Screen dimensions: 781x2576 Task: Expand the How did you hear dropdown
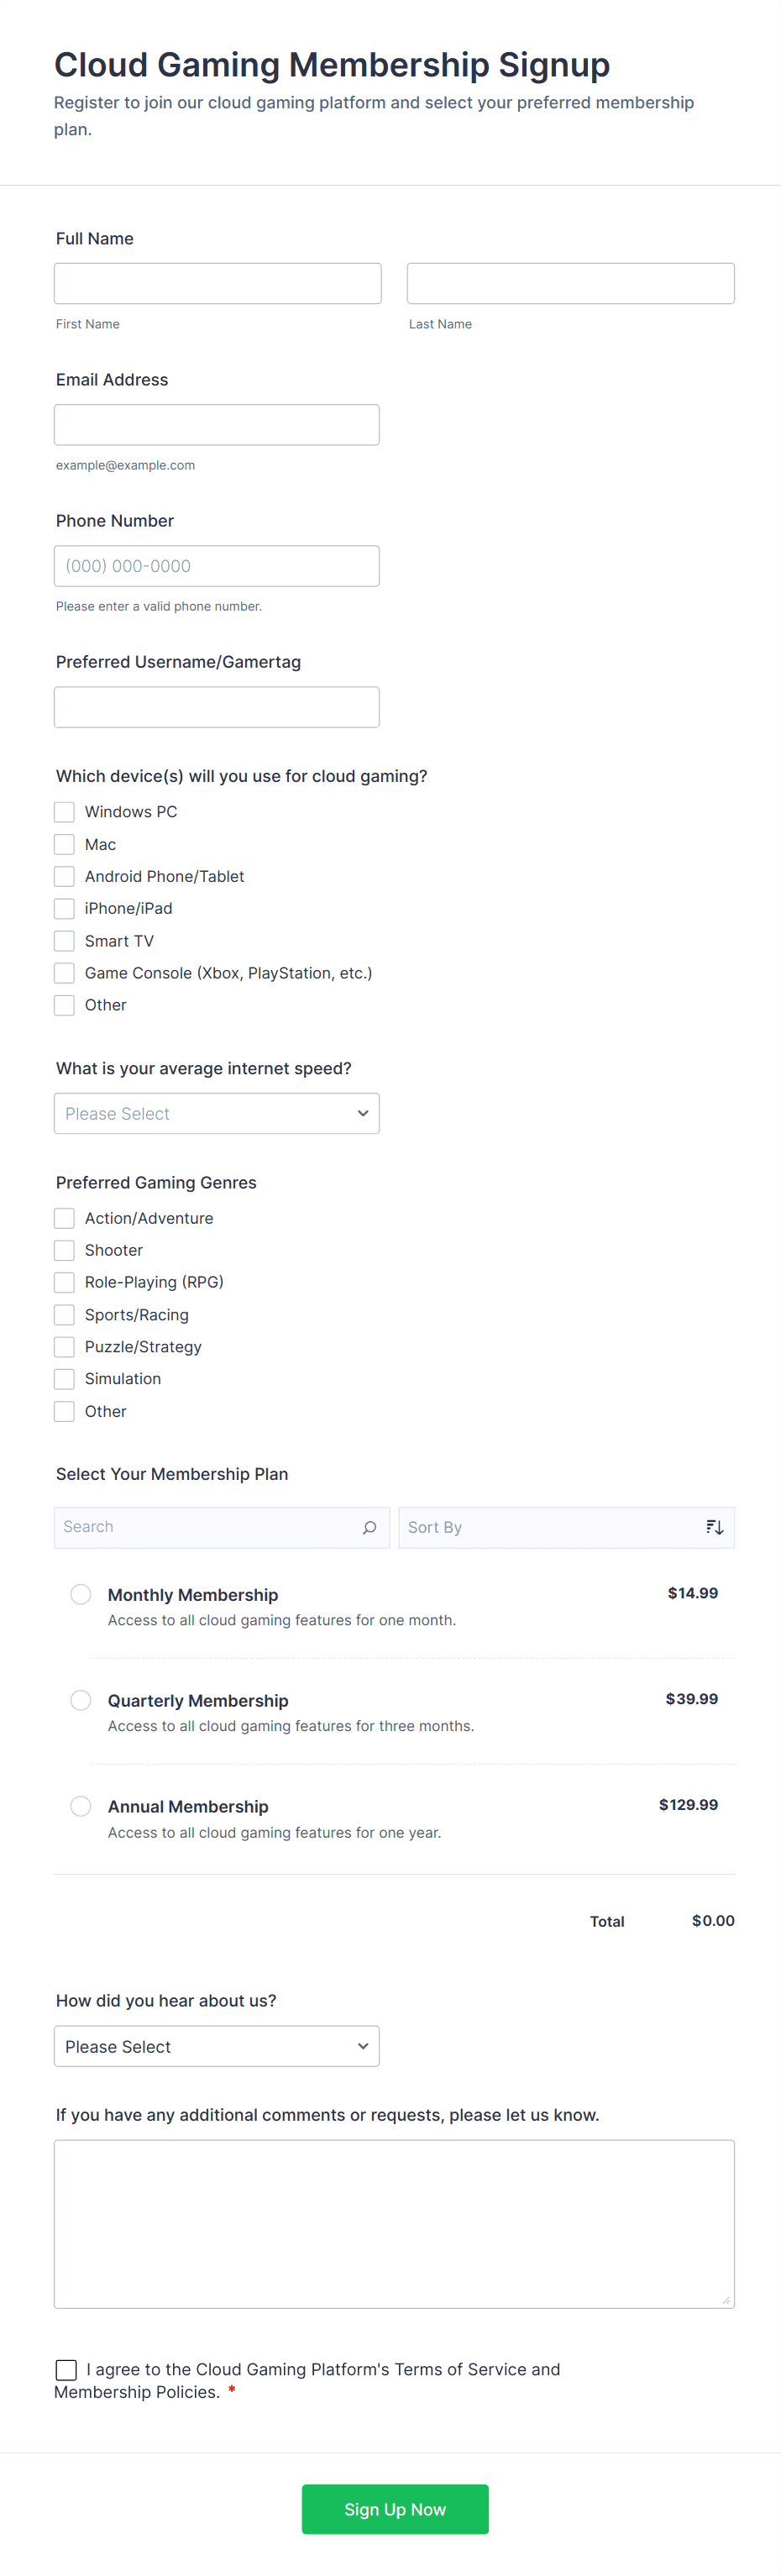click(216, 2046)
